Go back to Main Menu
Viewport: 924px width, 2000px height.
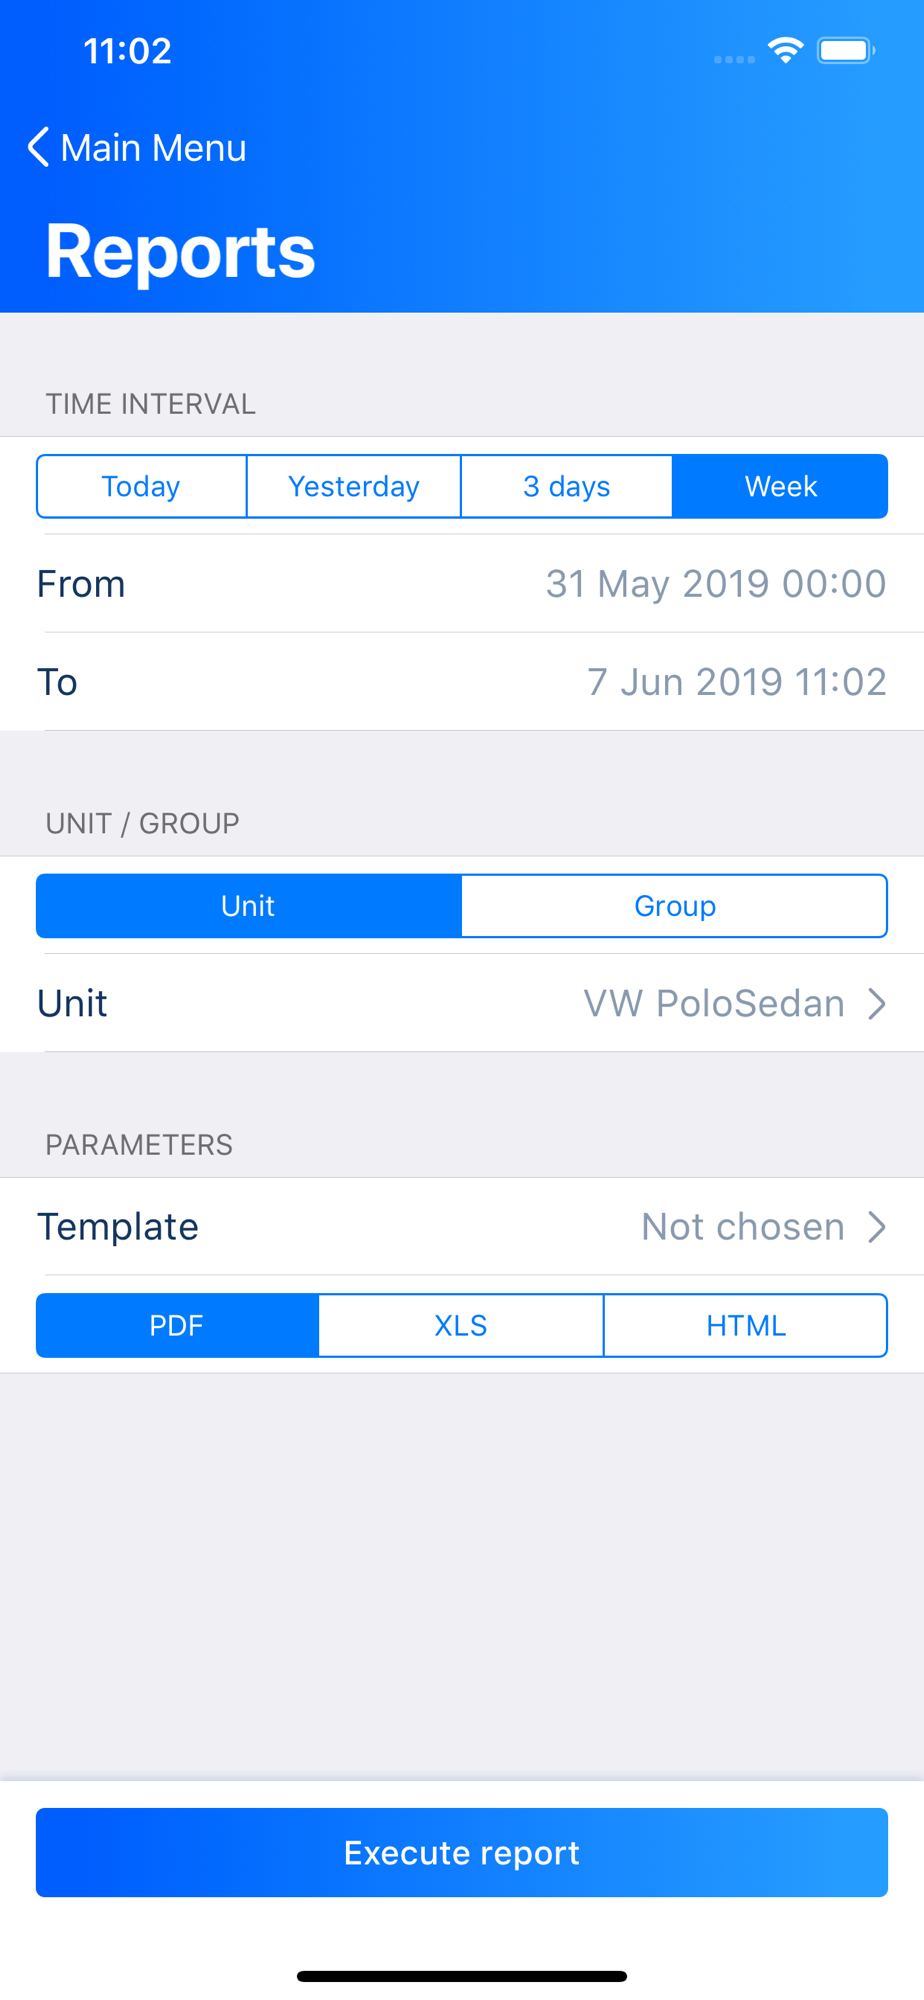point(137,148)
